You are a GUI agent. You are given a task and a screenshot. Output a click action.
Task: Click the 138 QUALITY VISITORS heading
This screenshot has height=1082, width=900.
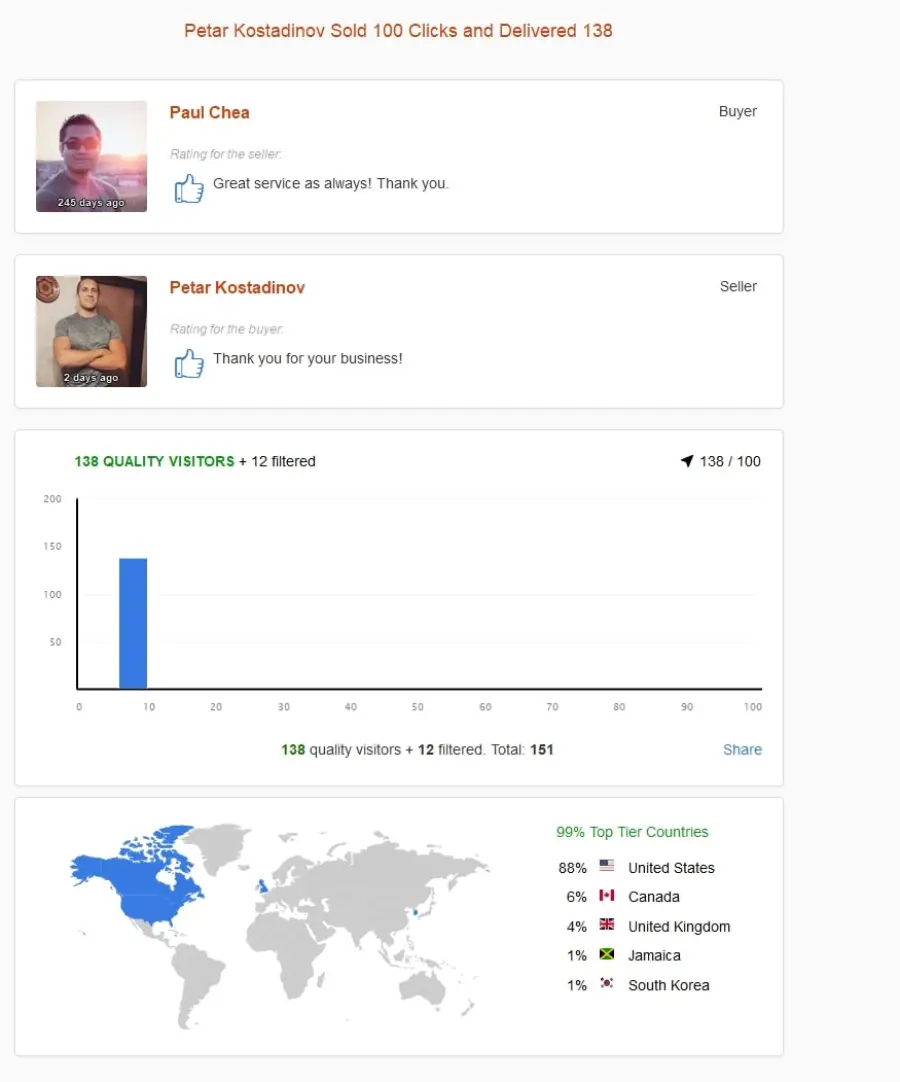tap(155, 461)
